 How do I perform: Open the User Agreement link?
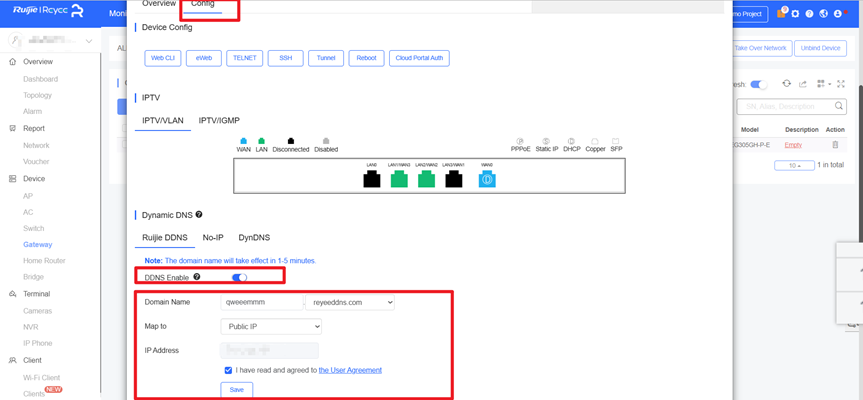click(350, 370)
